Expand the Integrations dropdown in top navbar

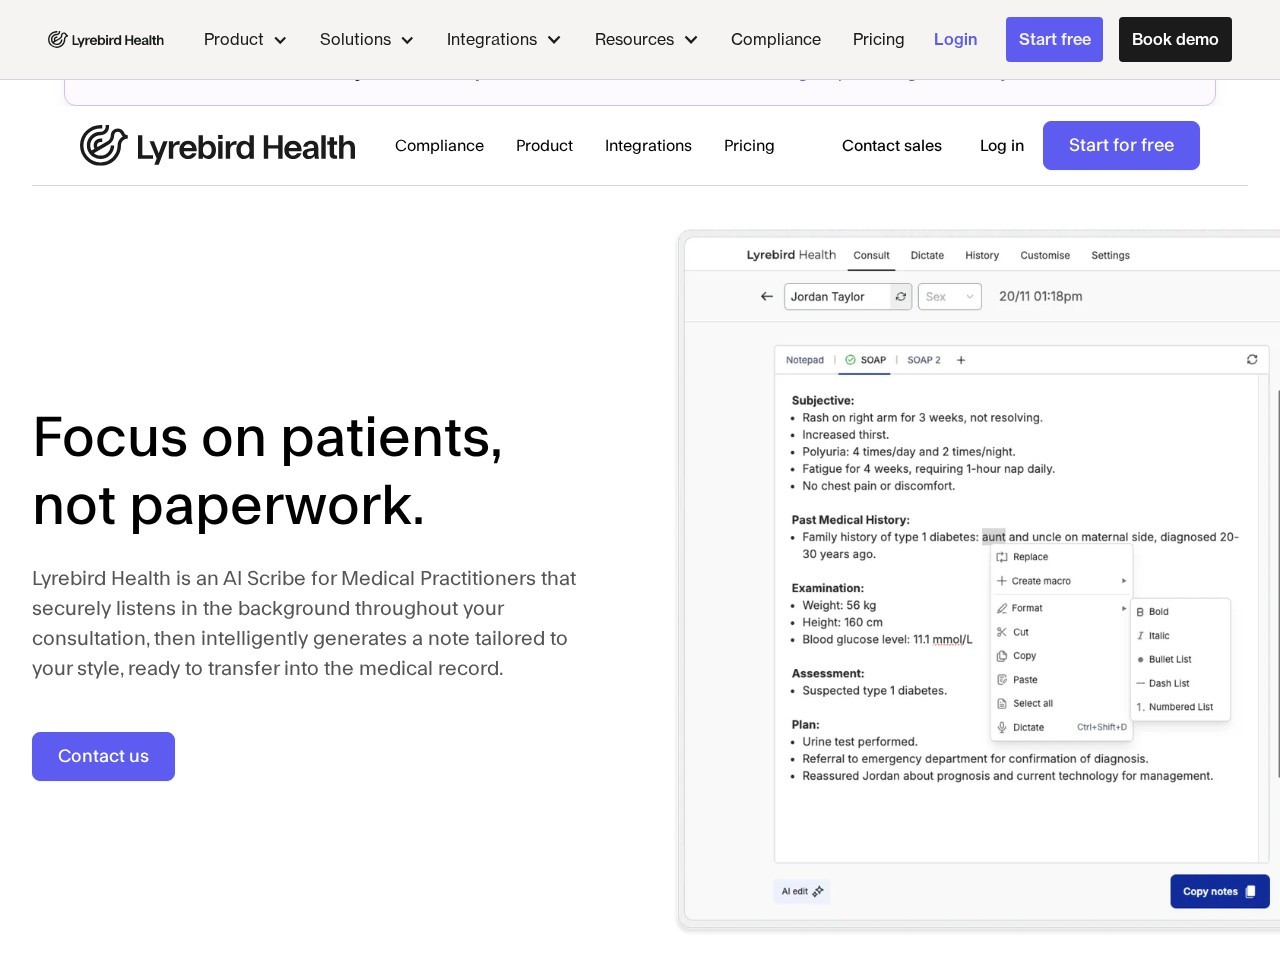[504, 40]
